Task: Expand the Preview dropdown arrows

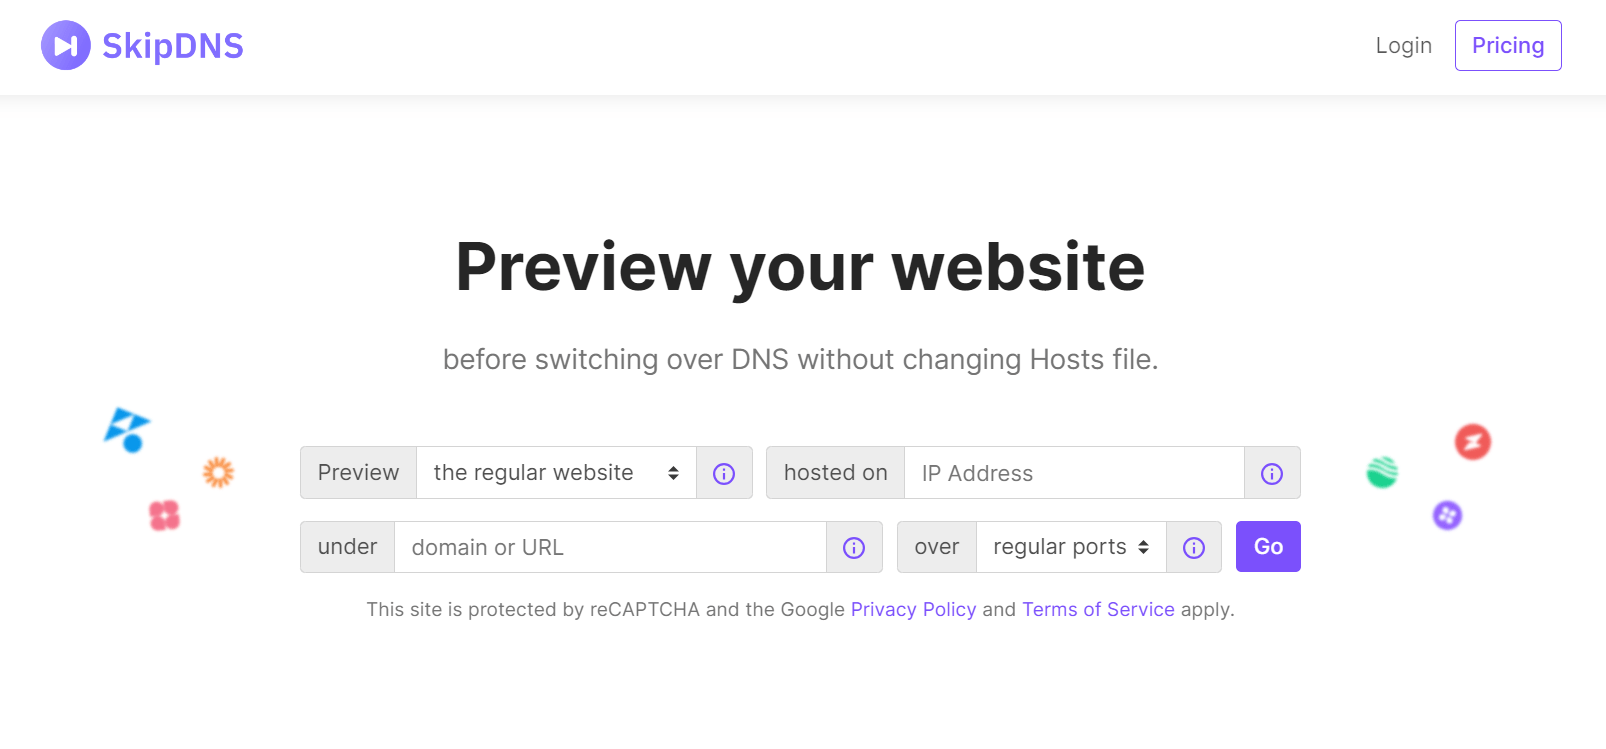Action: [x=672, y=472]
